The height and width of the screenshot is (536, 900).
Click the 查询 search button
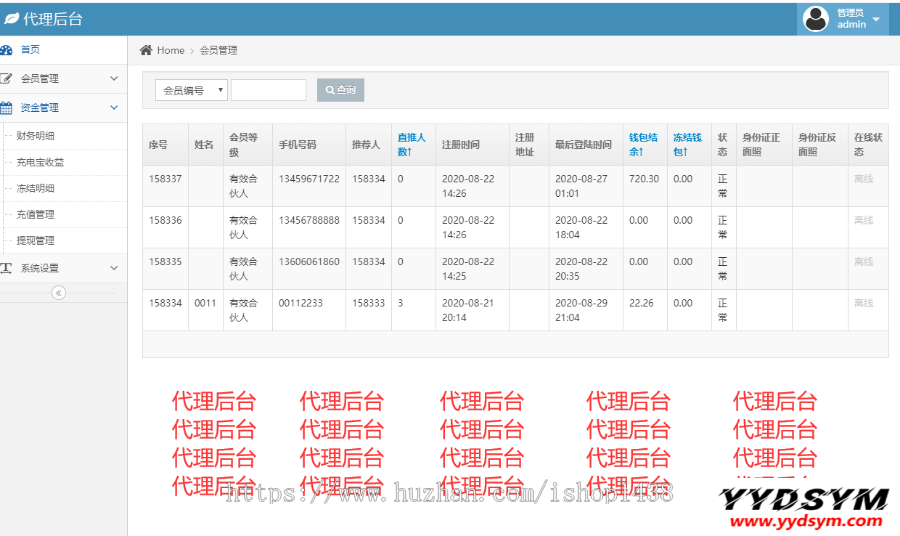(340, 90)
